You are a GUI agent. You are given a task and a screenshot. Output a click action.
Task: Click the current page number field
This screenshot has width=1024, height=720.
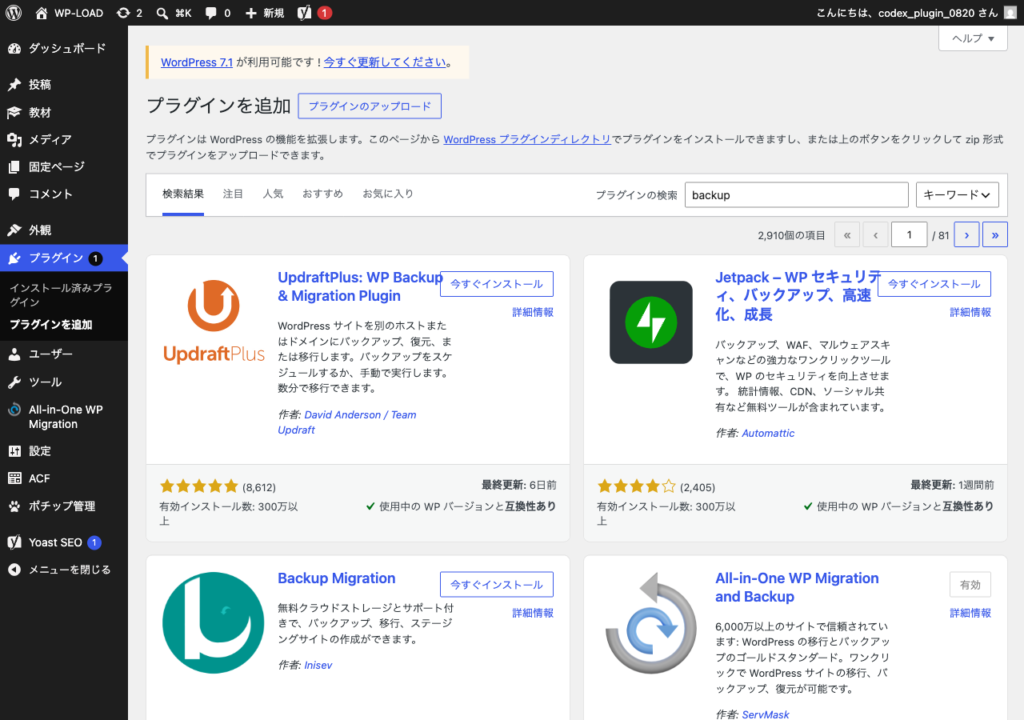(909, 235)
